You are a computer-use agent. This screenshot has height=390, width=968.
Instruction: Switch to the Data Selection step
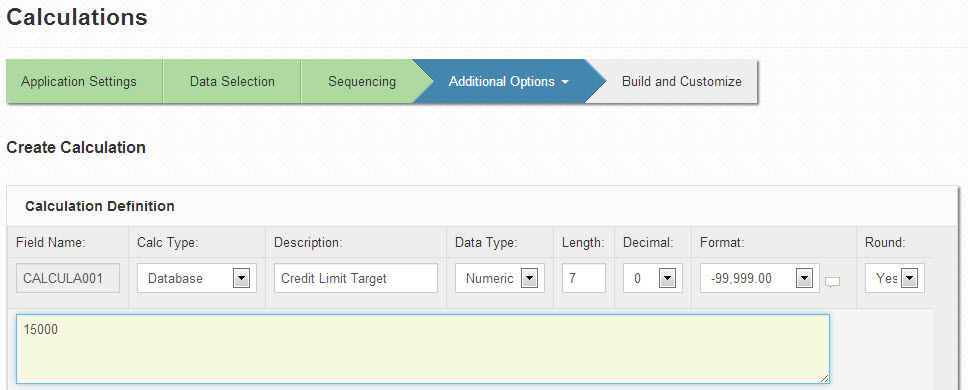(x=232, y=81)
